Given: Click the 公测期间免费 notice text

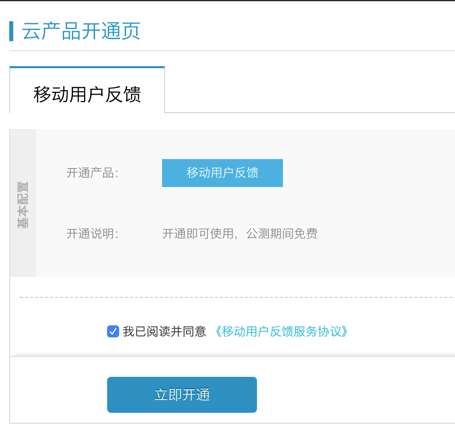Looking at the screenshot, I should pos(282,234).
